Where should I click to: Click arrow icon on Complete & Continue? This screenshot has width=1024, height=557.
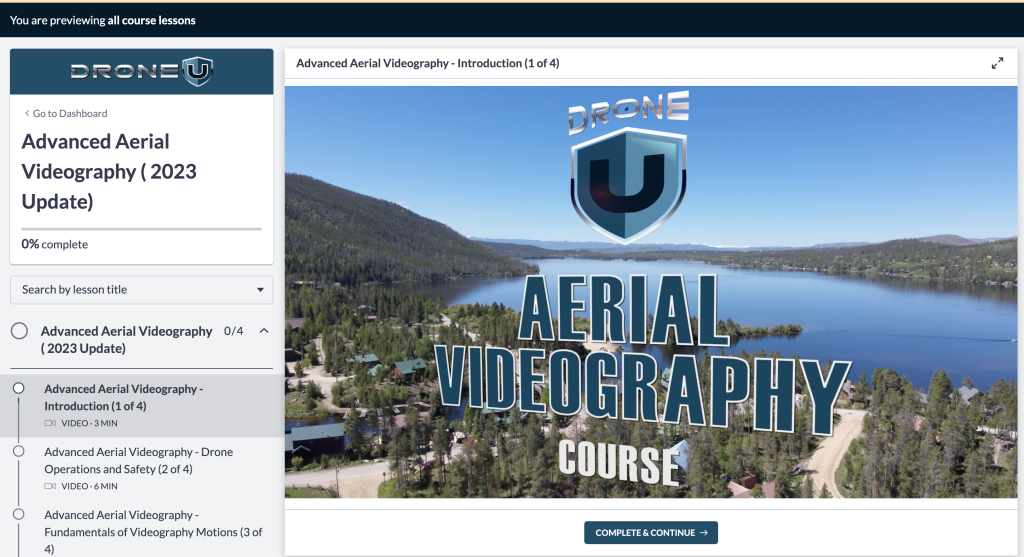(x=703, y=532)
